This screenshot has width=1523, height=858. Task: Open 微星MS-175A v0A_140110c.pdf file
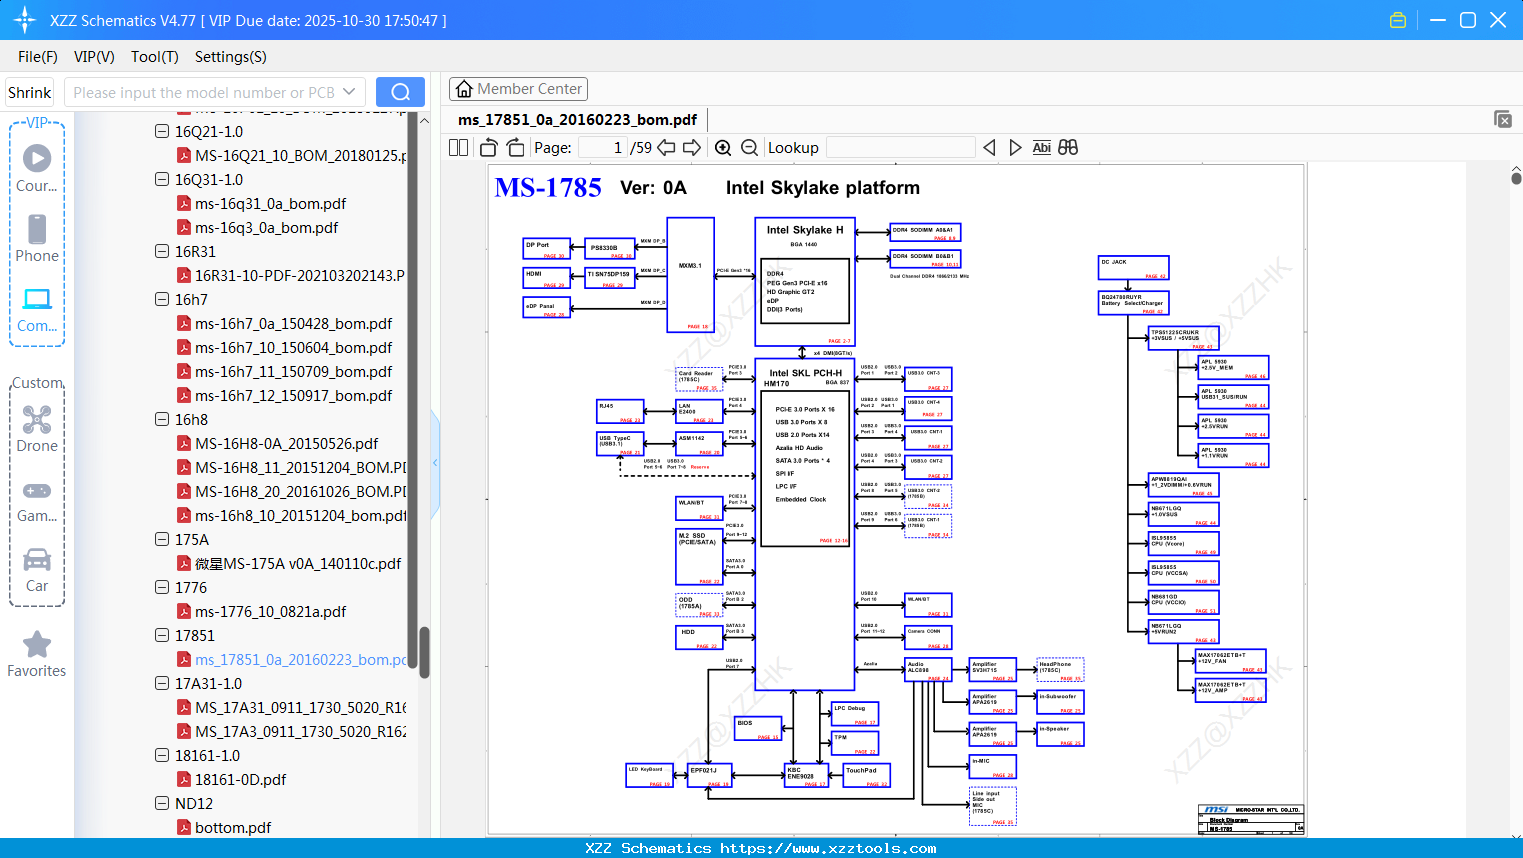click(298, 563)
